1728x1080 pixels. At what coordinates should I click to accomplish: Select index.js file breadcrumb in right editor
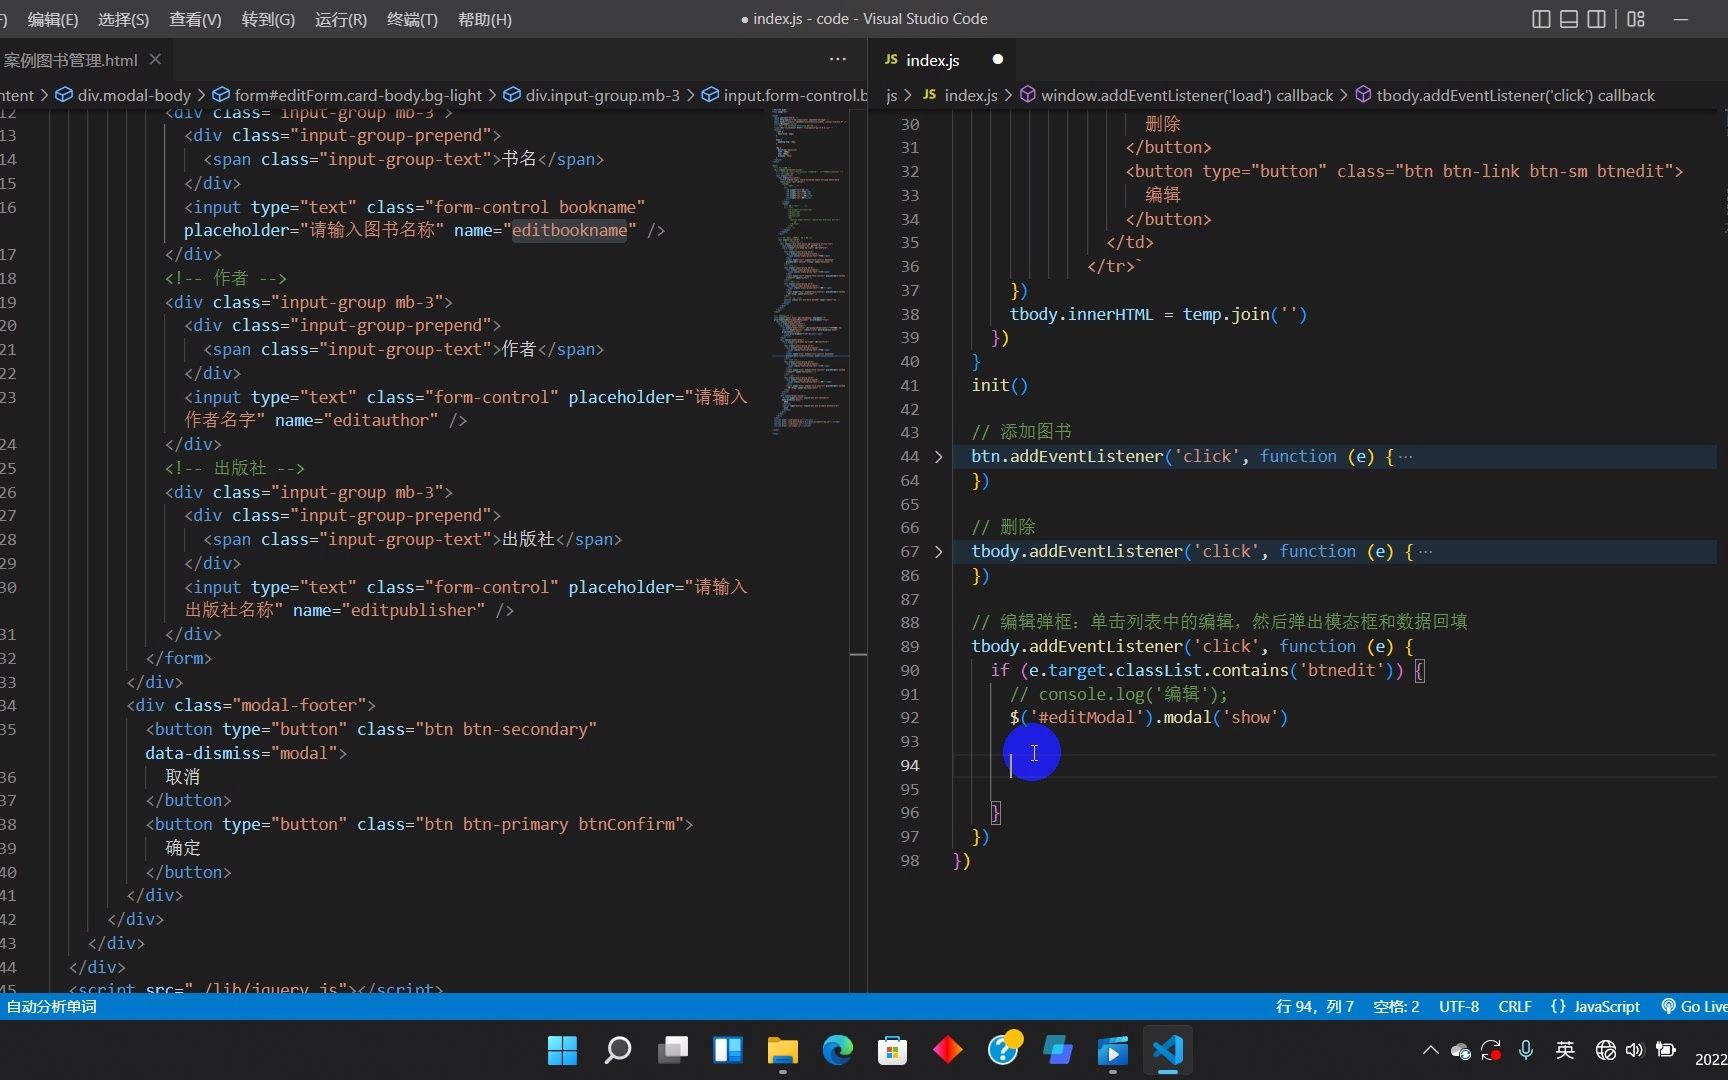pos(970,95)
